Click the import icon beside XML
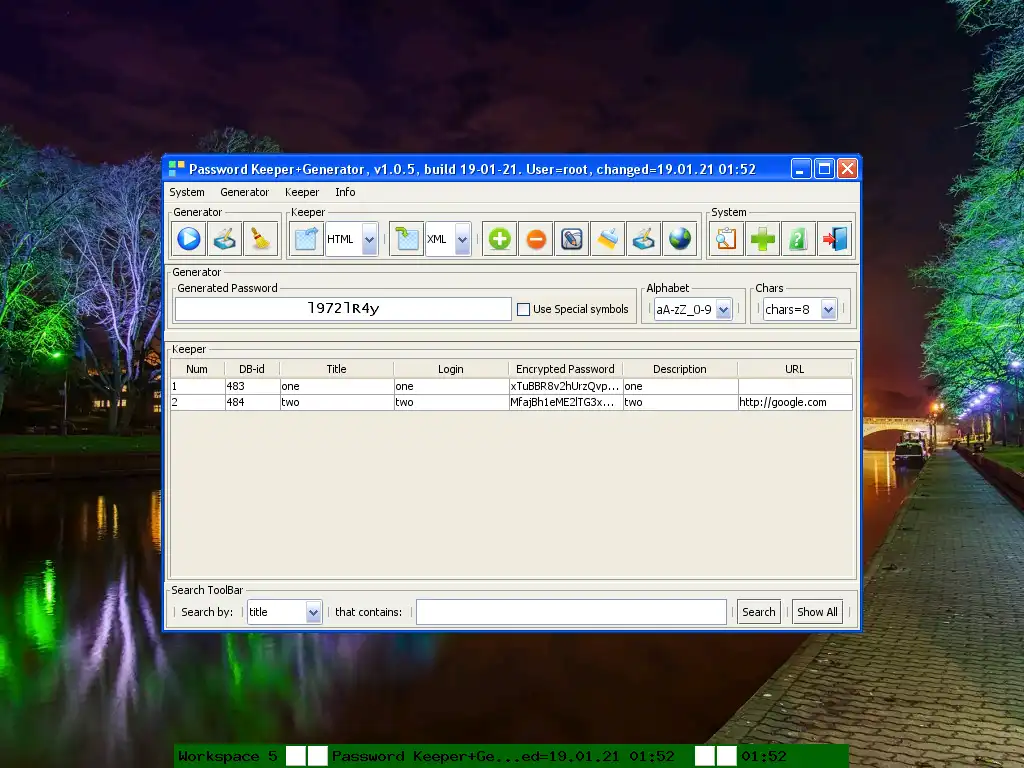Viewport: 1024px width, 768px height. click(406, 239)
